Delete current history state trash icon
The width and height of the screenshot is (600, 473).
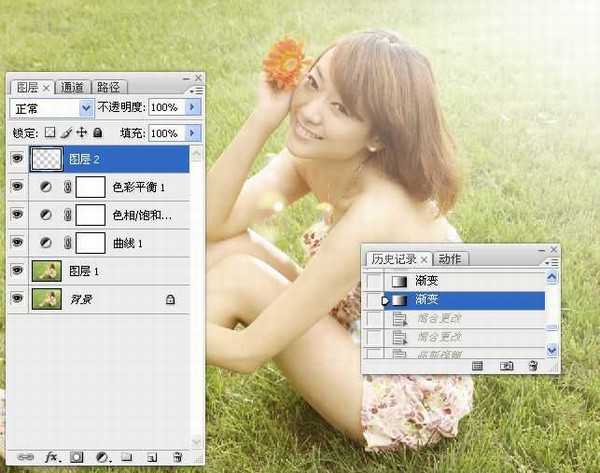533,366
